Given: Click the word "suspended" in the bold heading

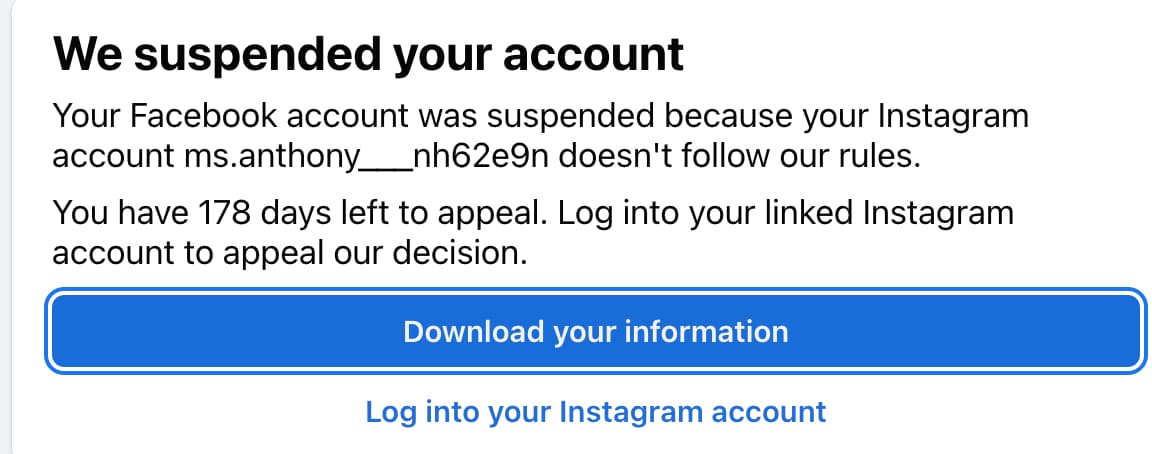Looking at the screenshot, I should tap(245, 53).
